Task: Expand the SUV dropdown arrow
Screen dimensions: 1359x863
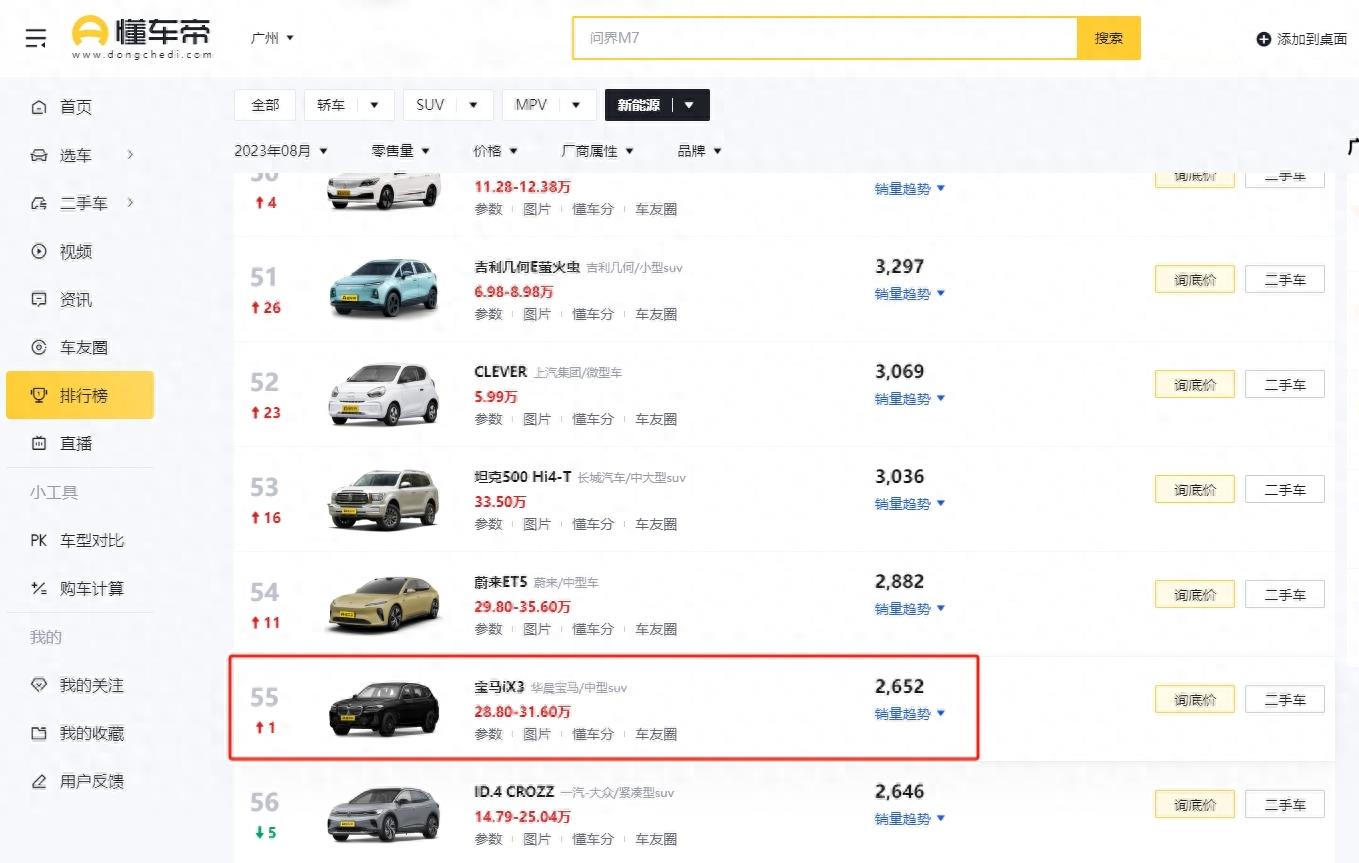Action: tap(474, 105)
